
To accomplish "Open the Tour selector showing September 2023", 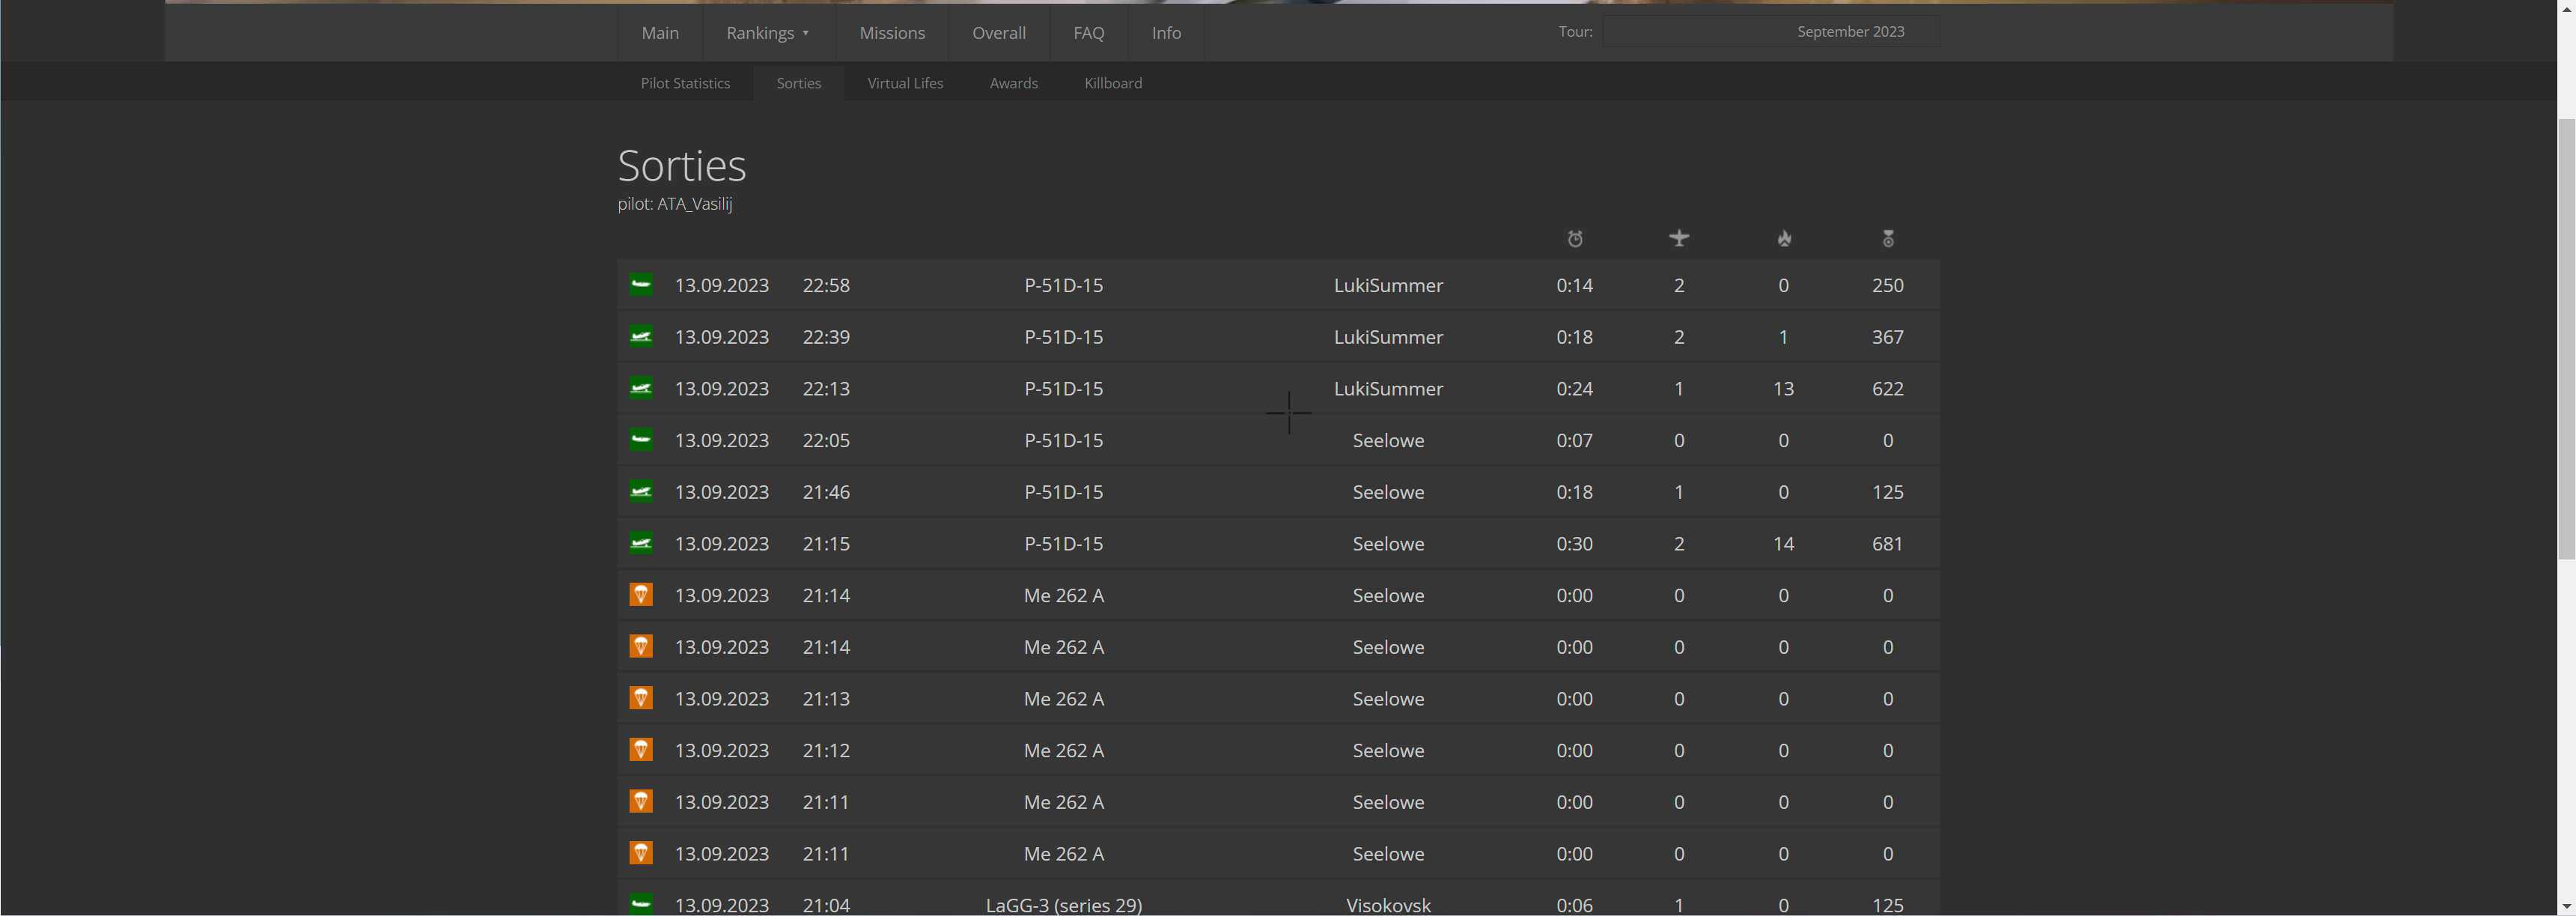I will point(1770,32).
